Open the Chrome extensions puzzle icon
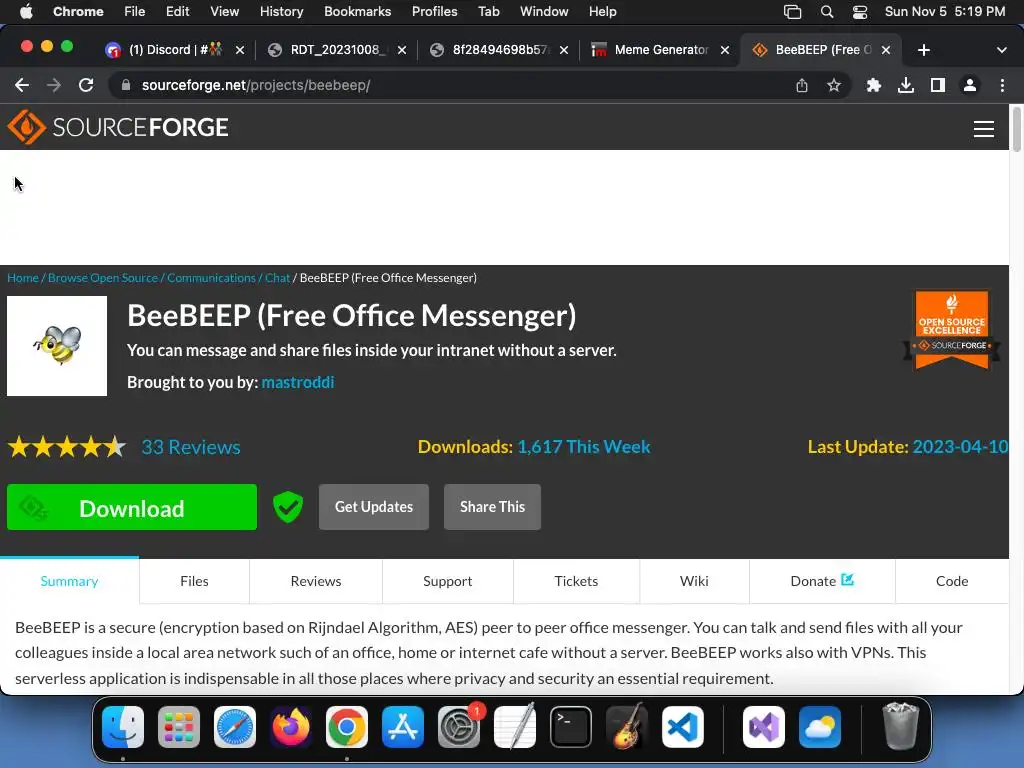This screenshot has height=768, width=1024. click(x=873, y=85)
